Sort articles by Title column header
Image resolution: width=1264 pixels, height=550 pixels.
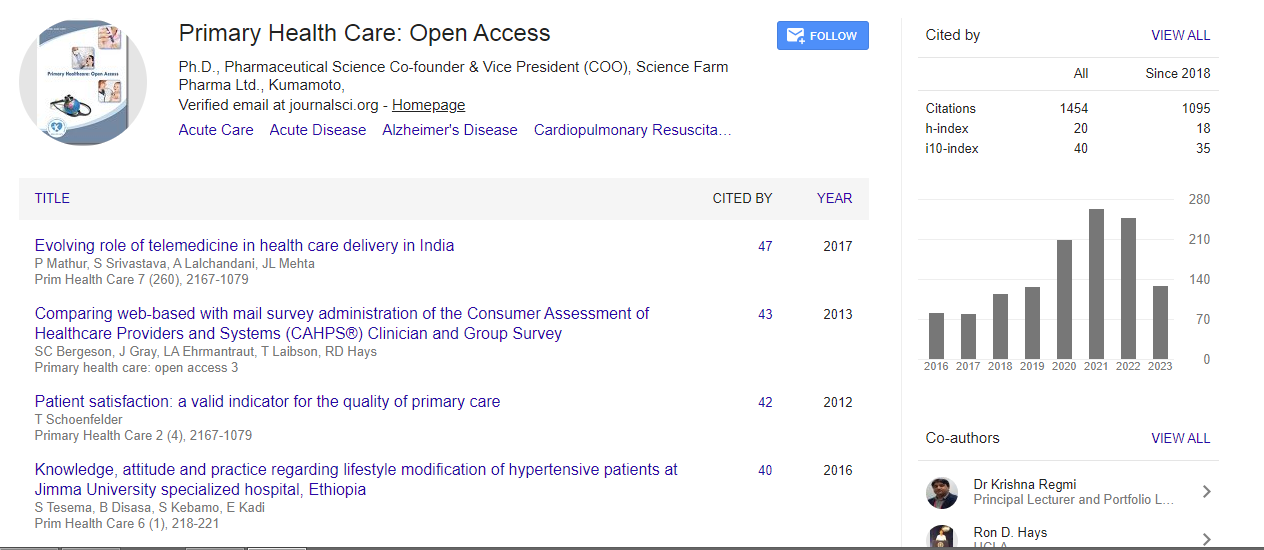coord(52,198)
